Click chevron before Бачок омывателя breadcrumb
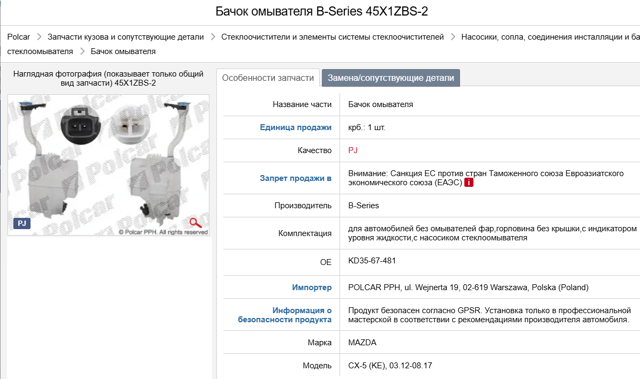Screen dimensions: 640x379 point(82,51)
